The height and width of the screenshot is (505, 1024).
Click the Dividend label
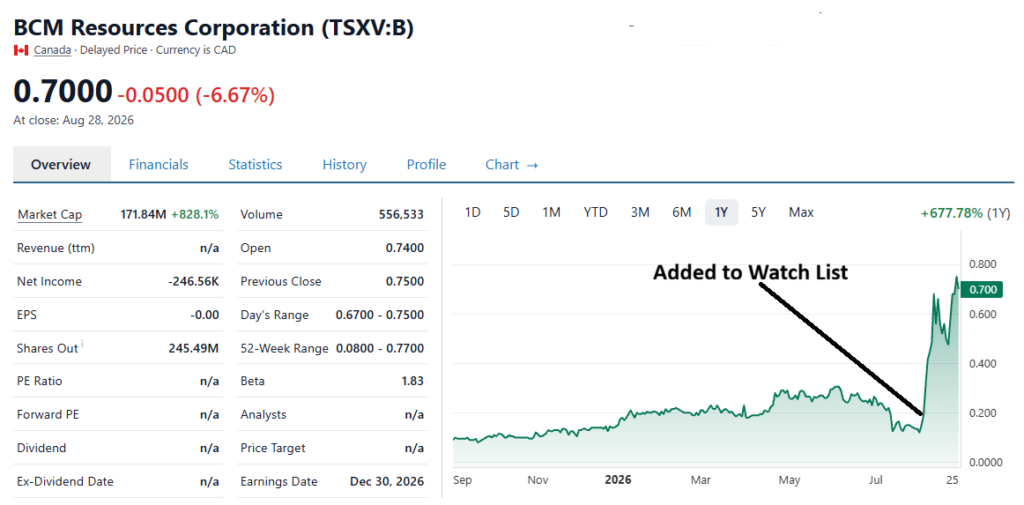click(x=41, y=448)
